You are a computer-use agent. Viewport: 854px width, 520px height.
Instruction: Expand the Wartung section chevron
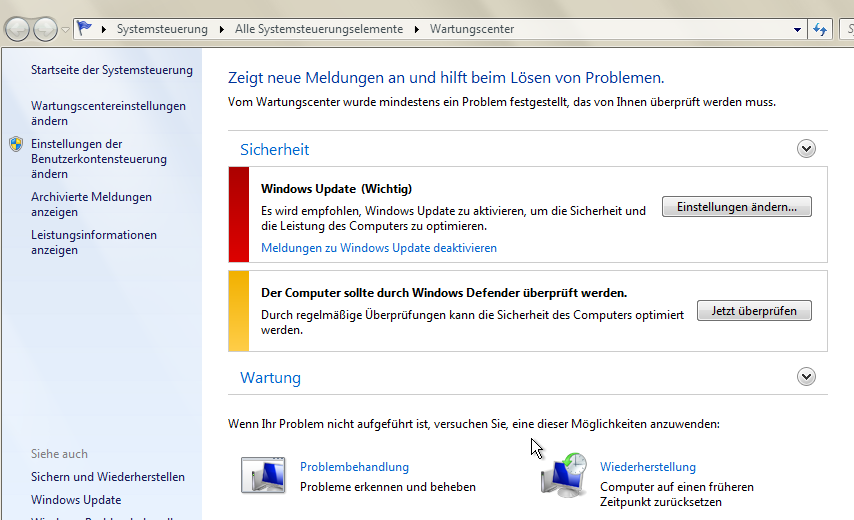click(x=806, y=376)
